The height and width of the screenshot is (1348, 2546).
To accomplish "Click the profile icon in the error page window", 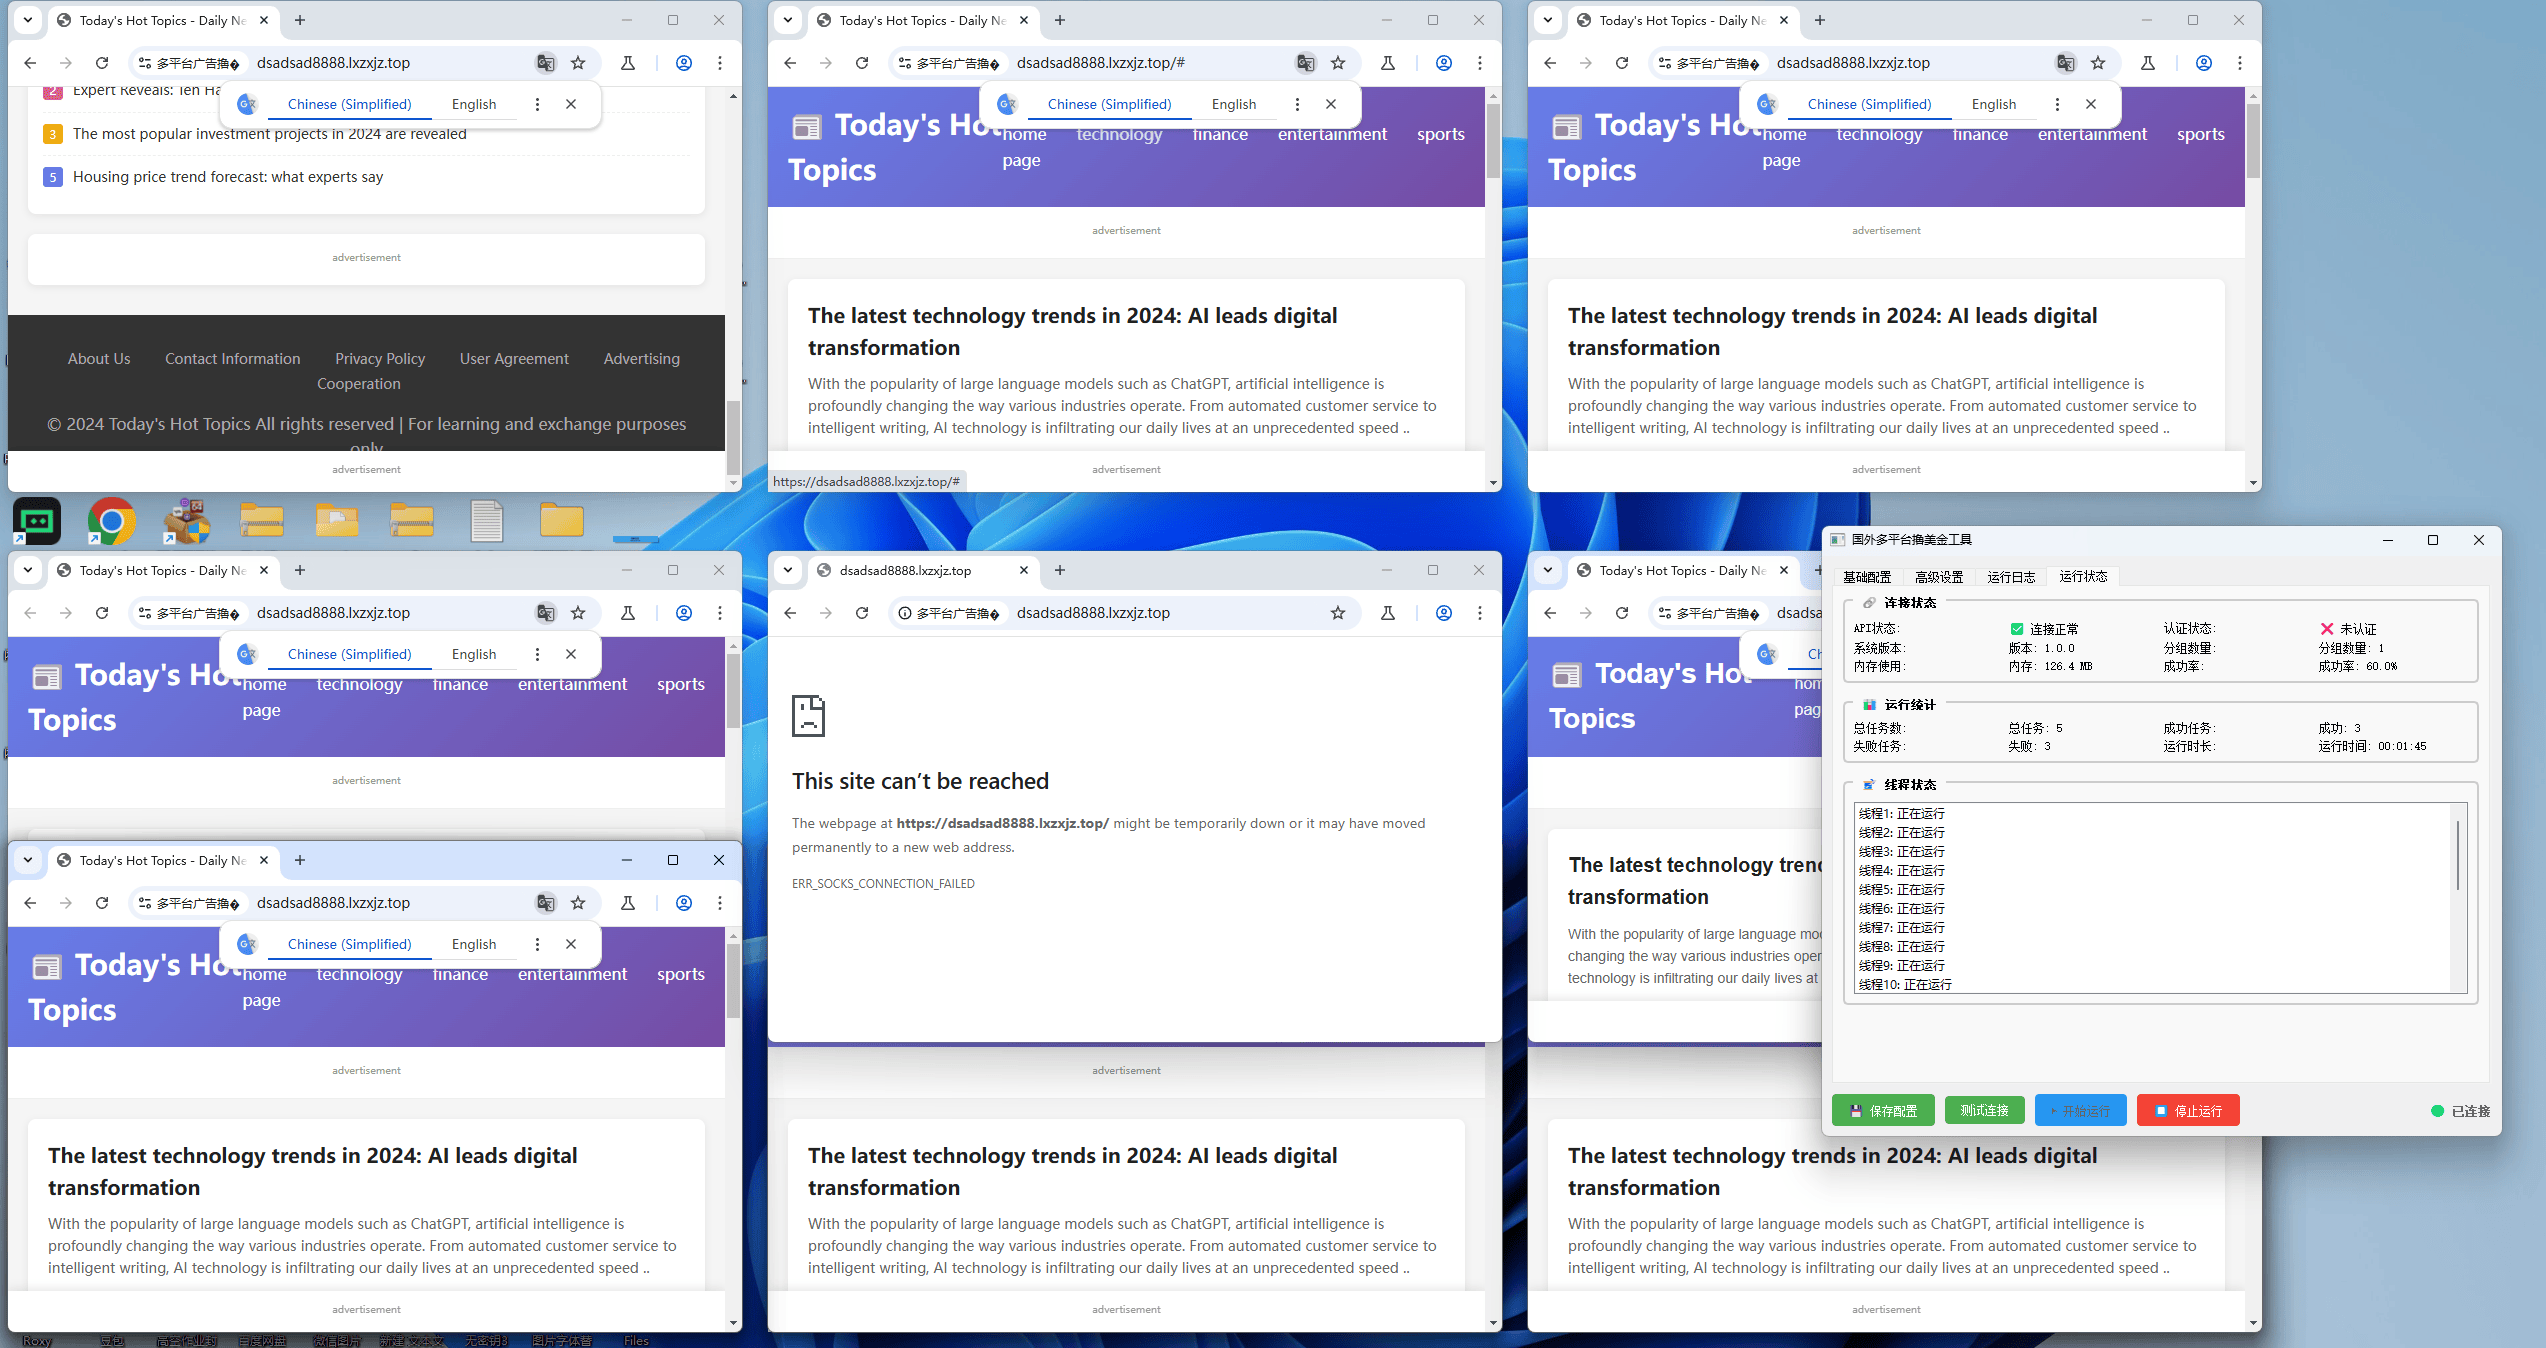I will (x=1444, y=613).
